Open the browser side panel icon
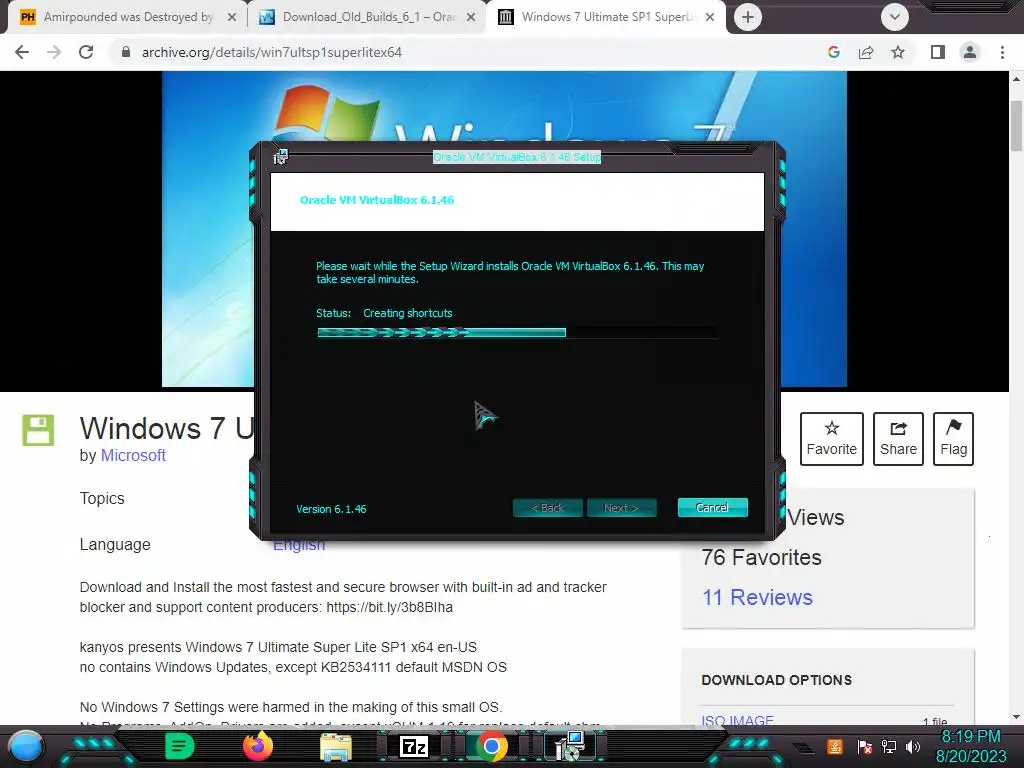Image resolution: width=1024 pixels, height=768 pixels. coord(938,52)
